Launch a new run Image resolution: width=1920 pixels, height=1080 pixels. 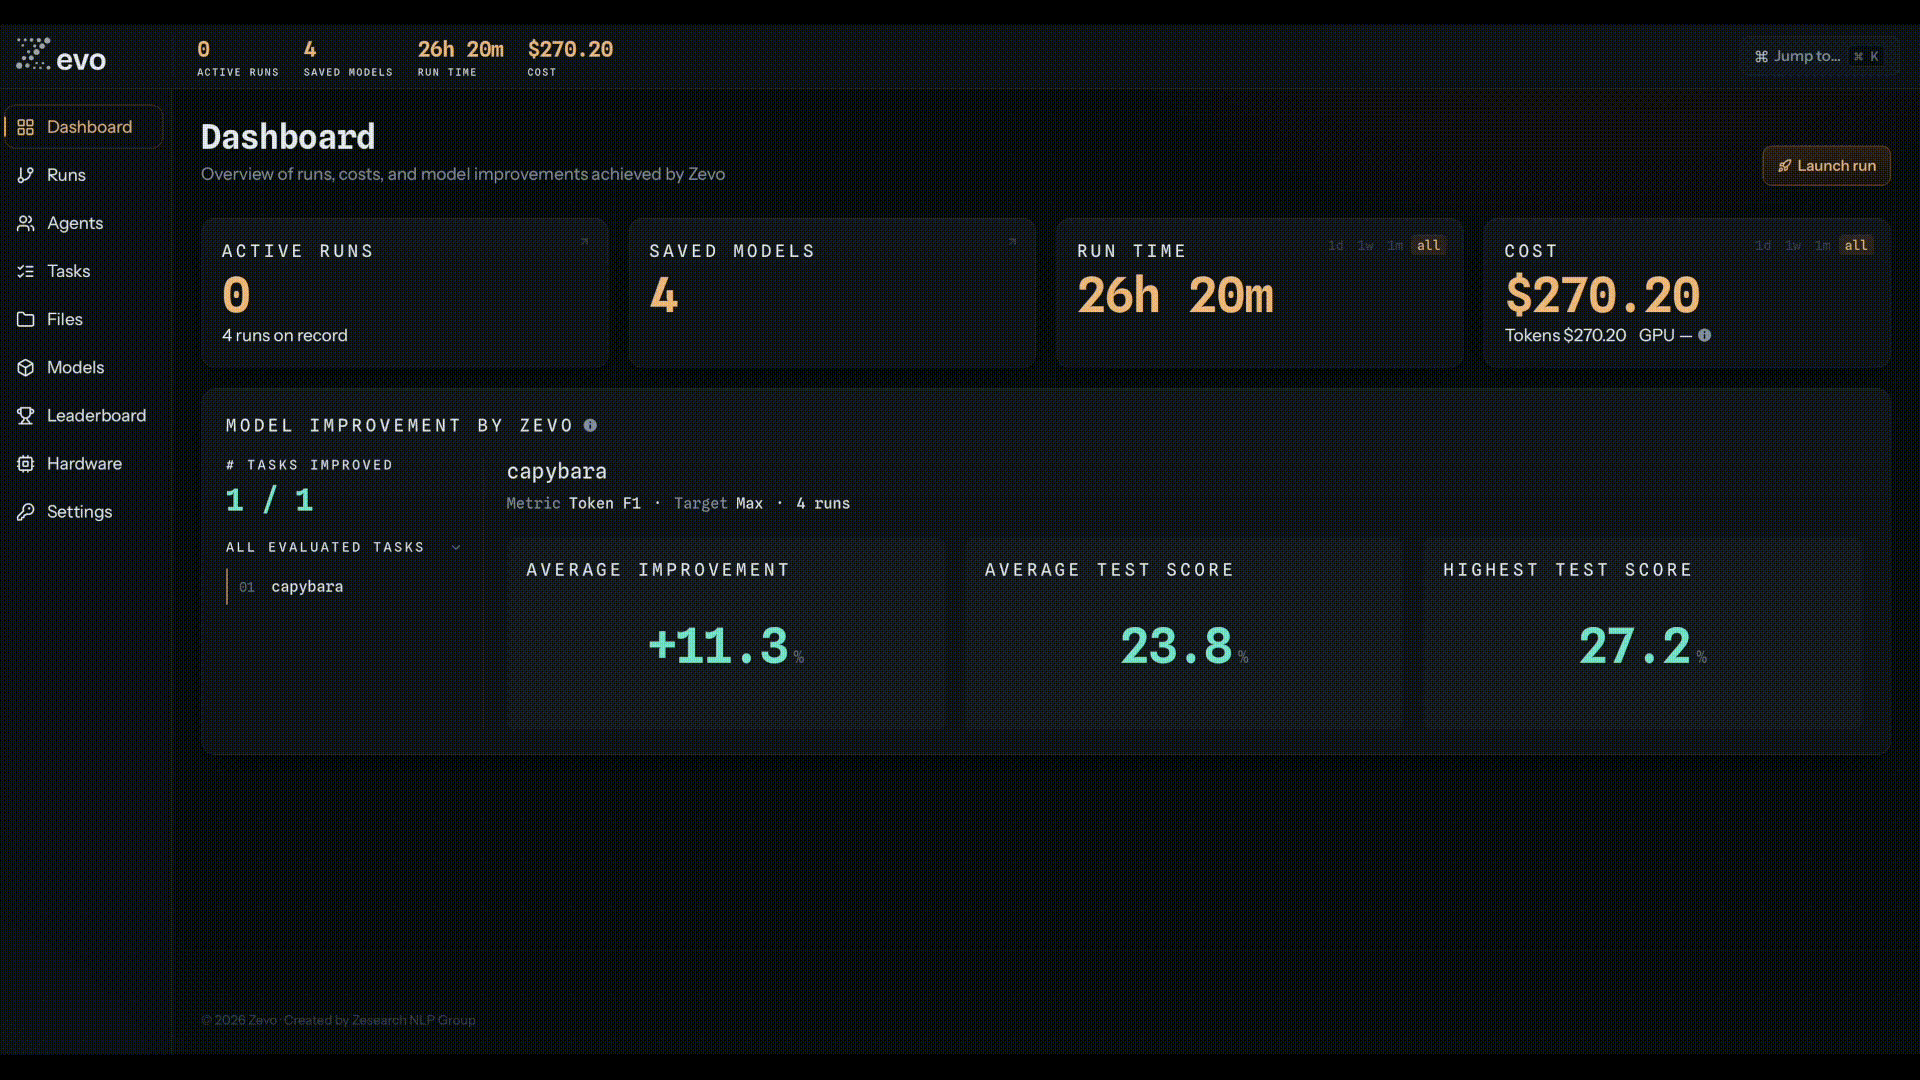1826,166
